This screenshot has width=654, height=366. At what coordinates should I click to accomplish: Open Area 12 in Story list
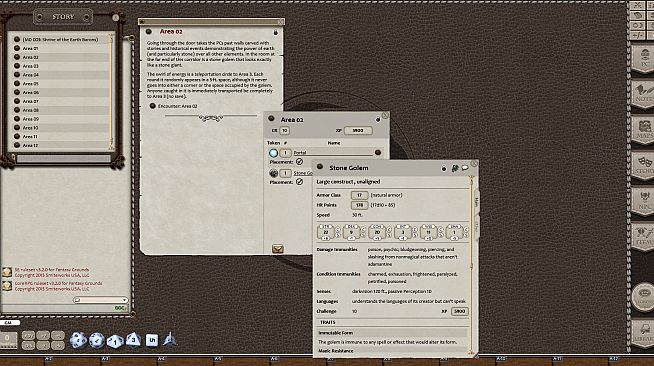30,145
